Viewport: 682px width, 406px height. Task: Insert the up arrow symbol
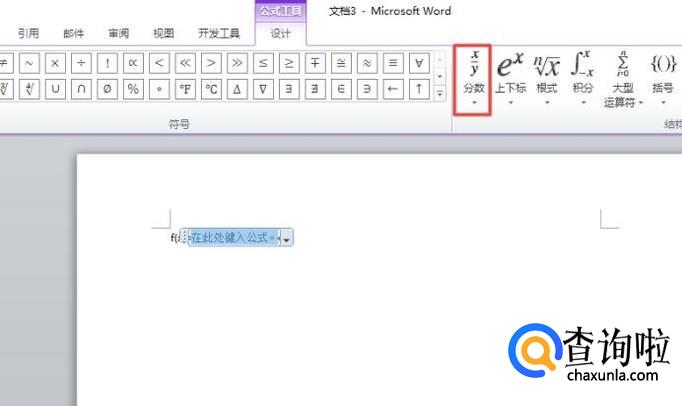point(419,89)
